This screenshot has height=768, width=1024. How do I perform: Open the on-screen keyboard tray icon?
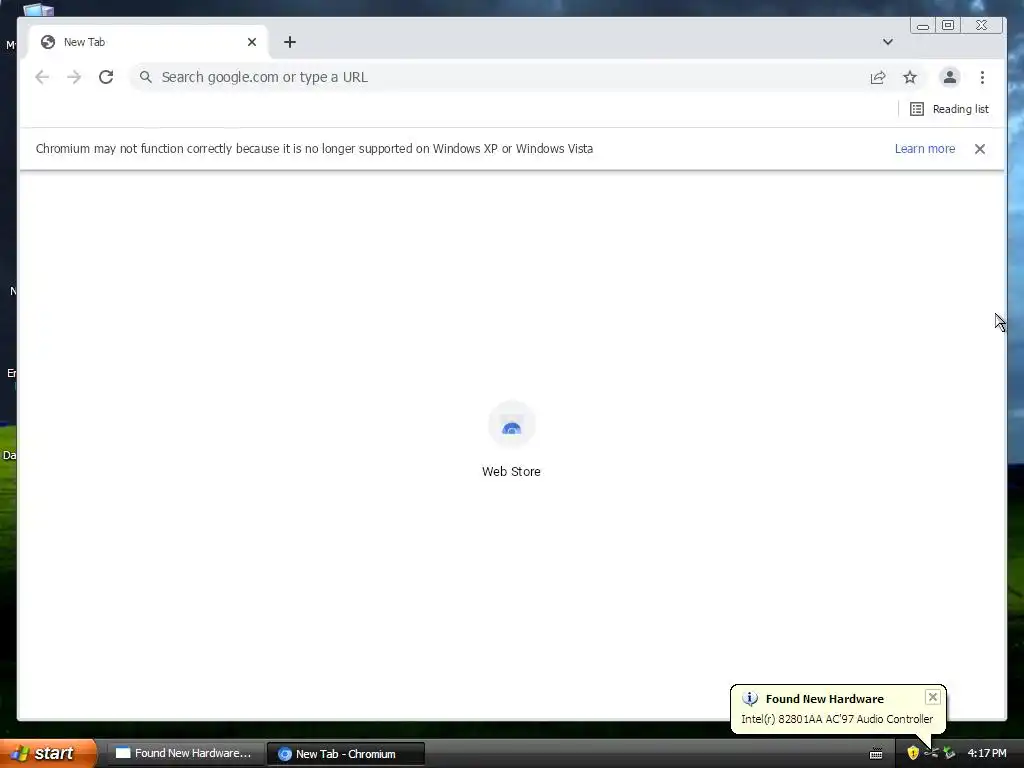[x=876, y=754]
